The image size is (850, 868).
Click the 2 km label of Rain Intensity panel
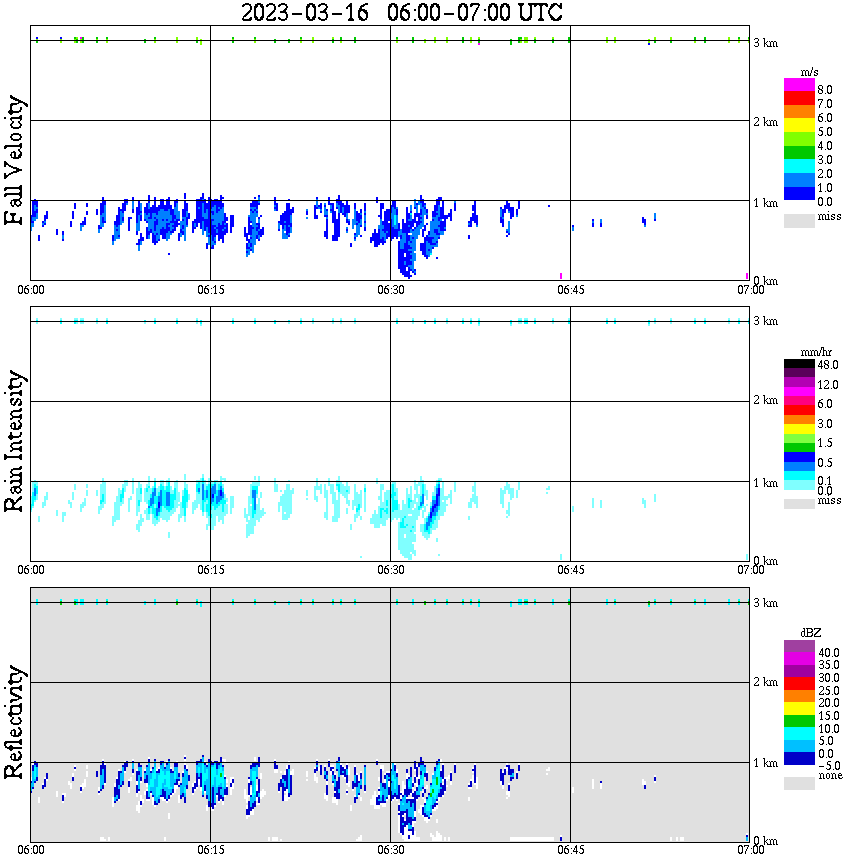click(x=766, y=400)
